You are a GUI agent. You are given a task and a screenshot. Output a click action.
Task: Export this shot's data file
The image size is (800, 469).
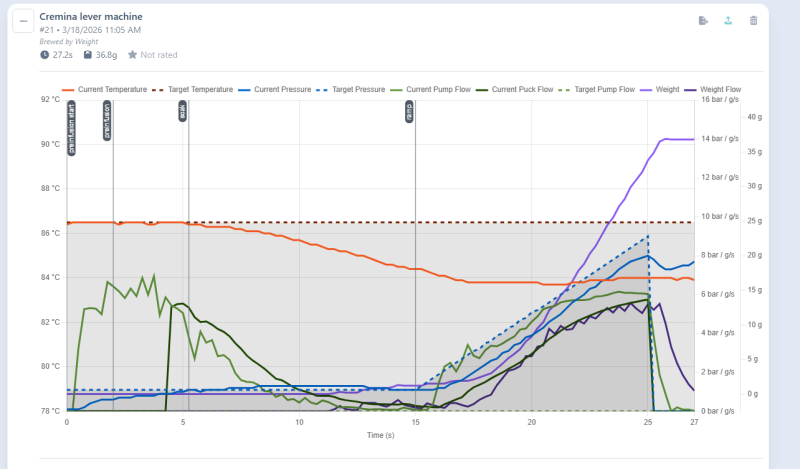pyautogui.click(x=703, y=21)
